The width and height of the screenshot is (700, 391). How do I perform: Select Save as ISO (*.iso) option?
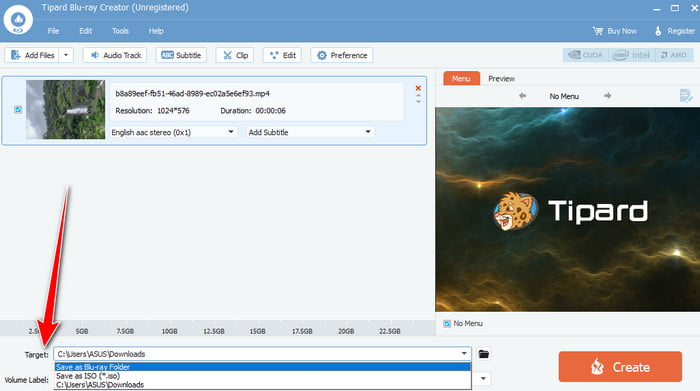point(262,376)
